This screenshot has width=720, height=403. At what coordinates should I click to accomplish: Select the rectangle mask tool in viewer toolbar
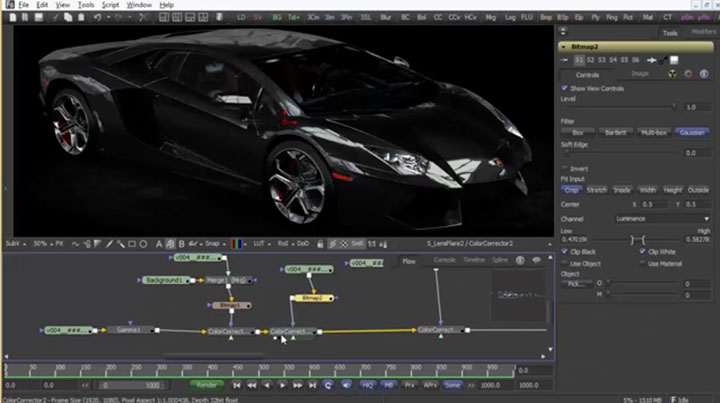pos(132,244)
